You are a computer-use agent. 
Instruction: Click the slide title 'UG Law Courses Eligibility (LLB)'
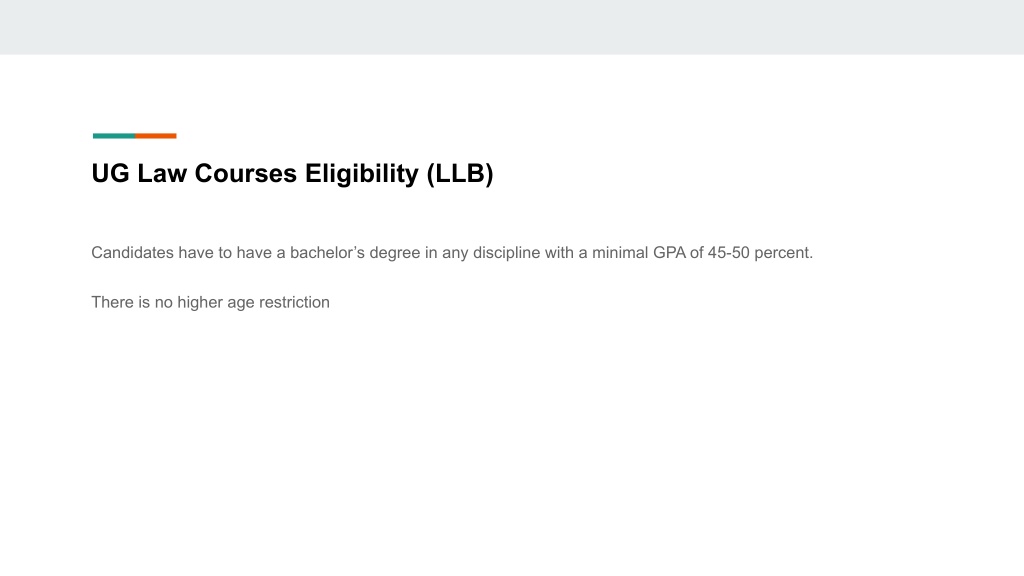pos(292,174)
